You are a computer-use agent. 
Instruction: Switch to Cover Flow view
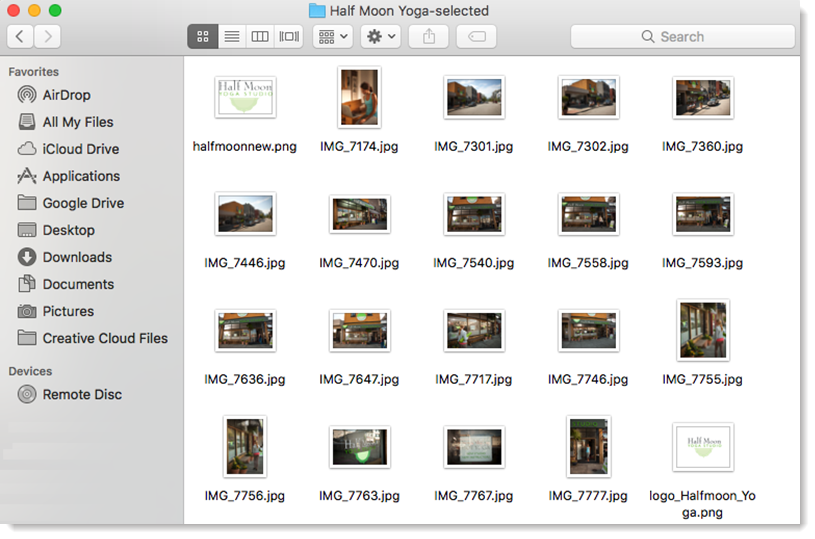click(289, 36)
